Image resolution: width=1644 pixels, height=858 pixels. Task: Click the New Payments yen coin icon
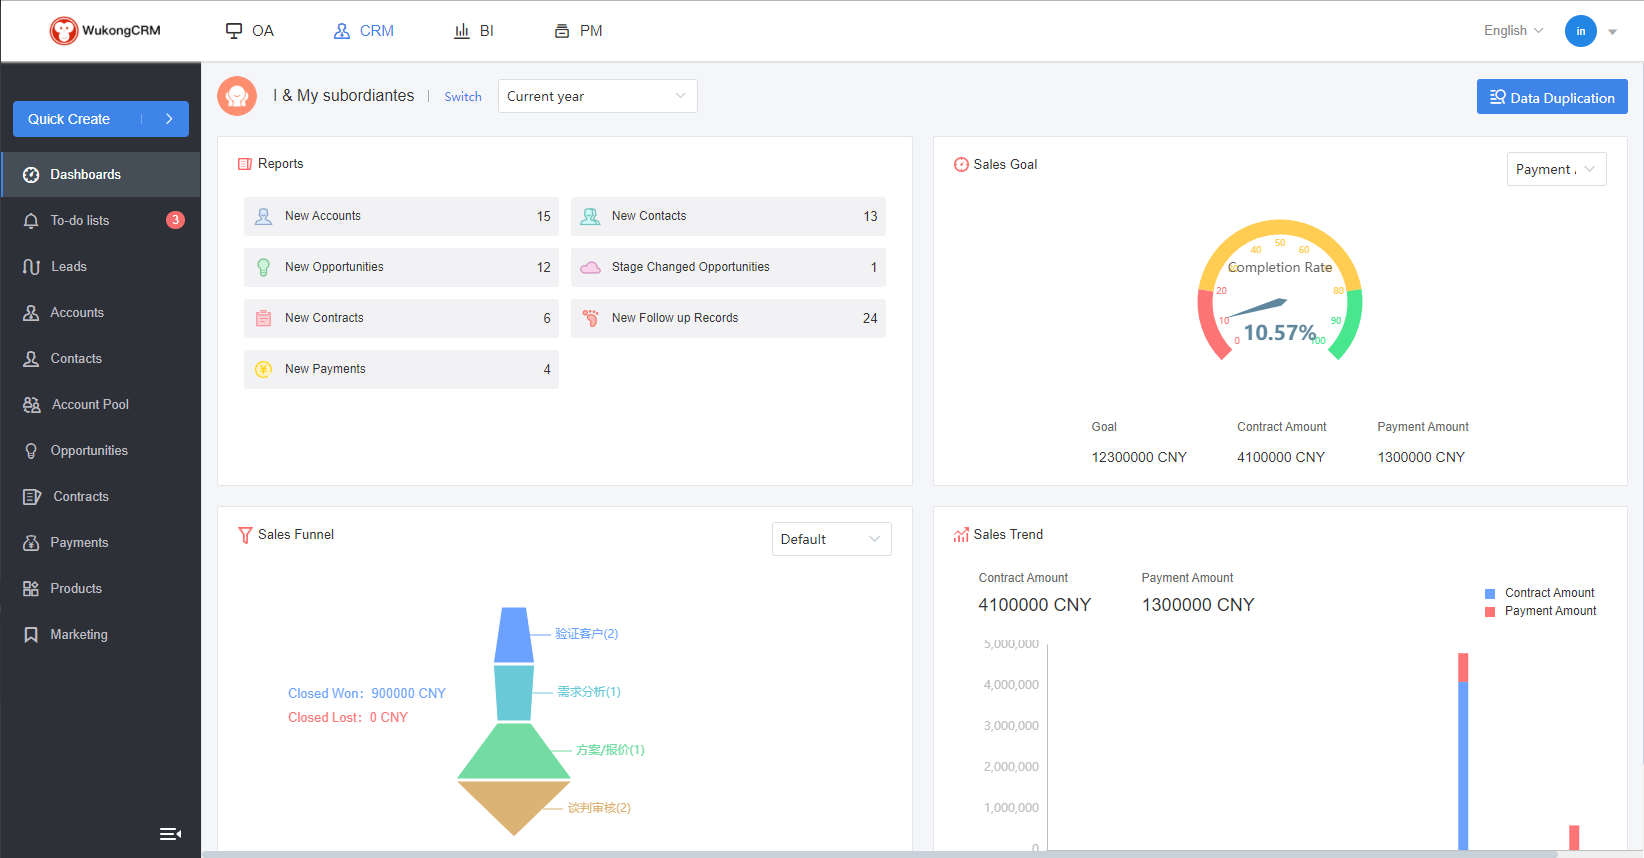264,369
